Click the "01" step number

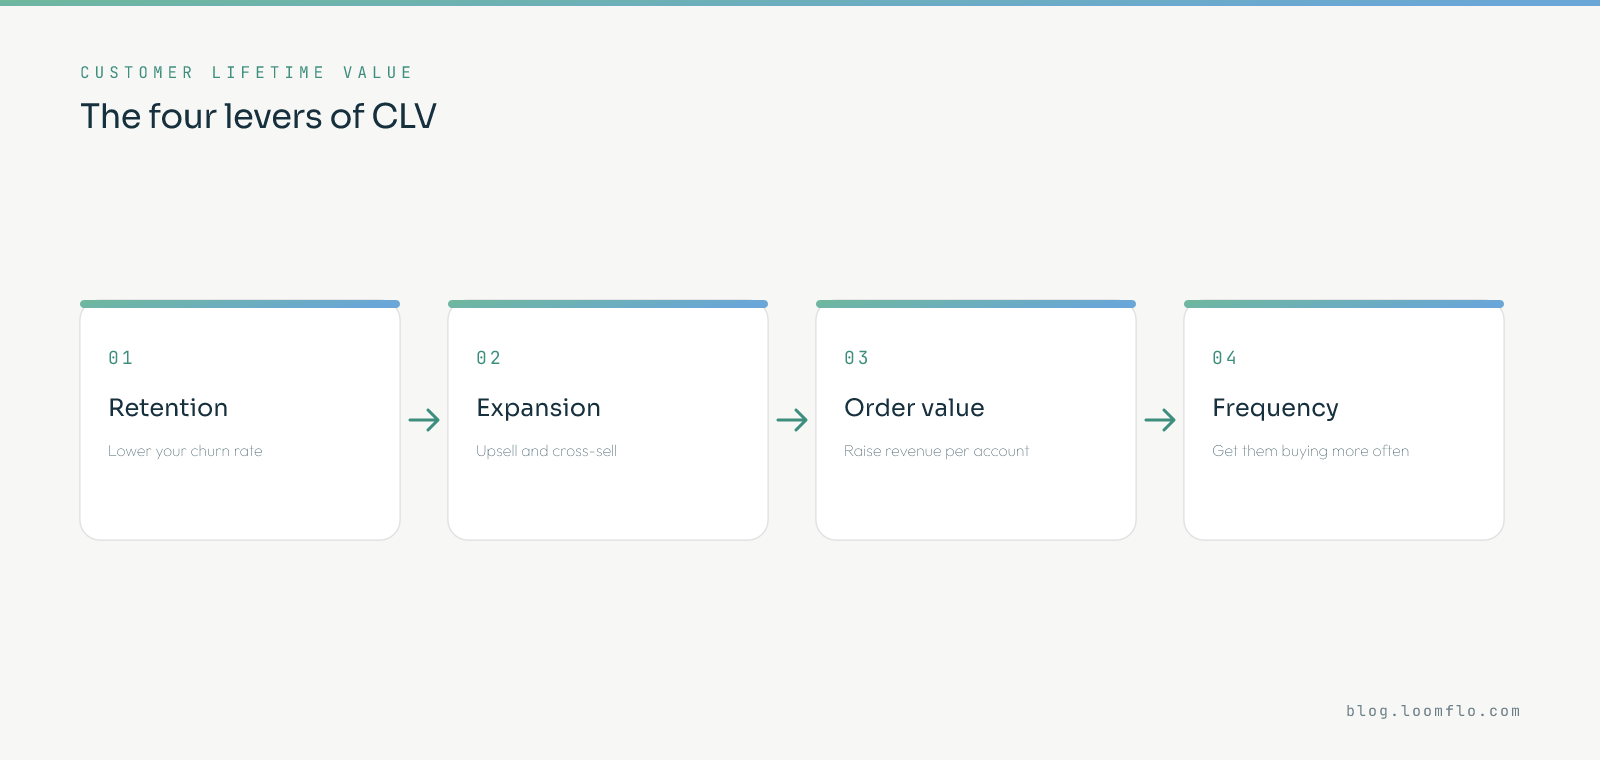click(x=121, y=358)
